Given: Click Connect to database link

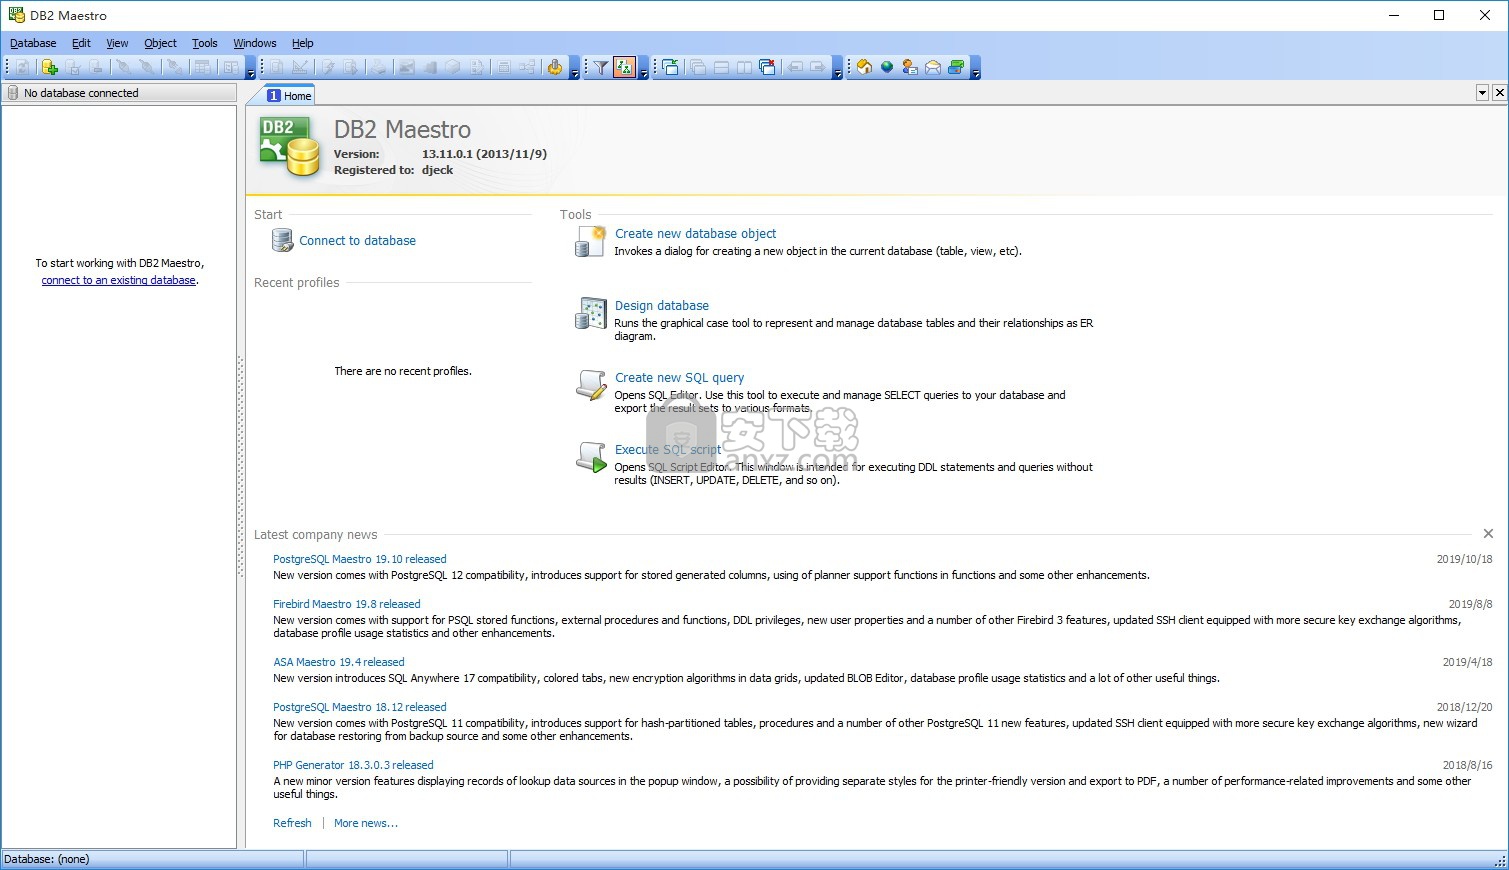Looking at the screenshot, I should pos(357,241).
